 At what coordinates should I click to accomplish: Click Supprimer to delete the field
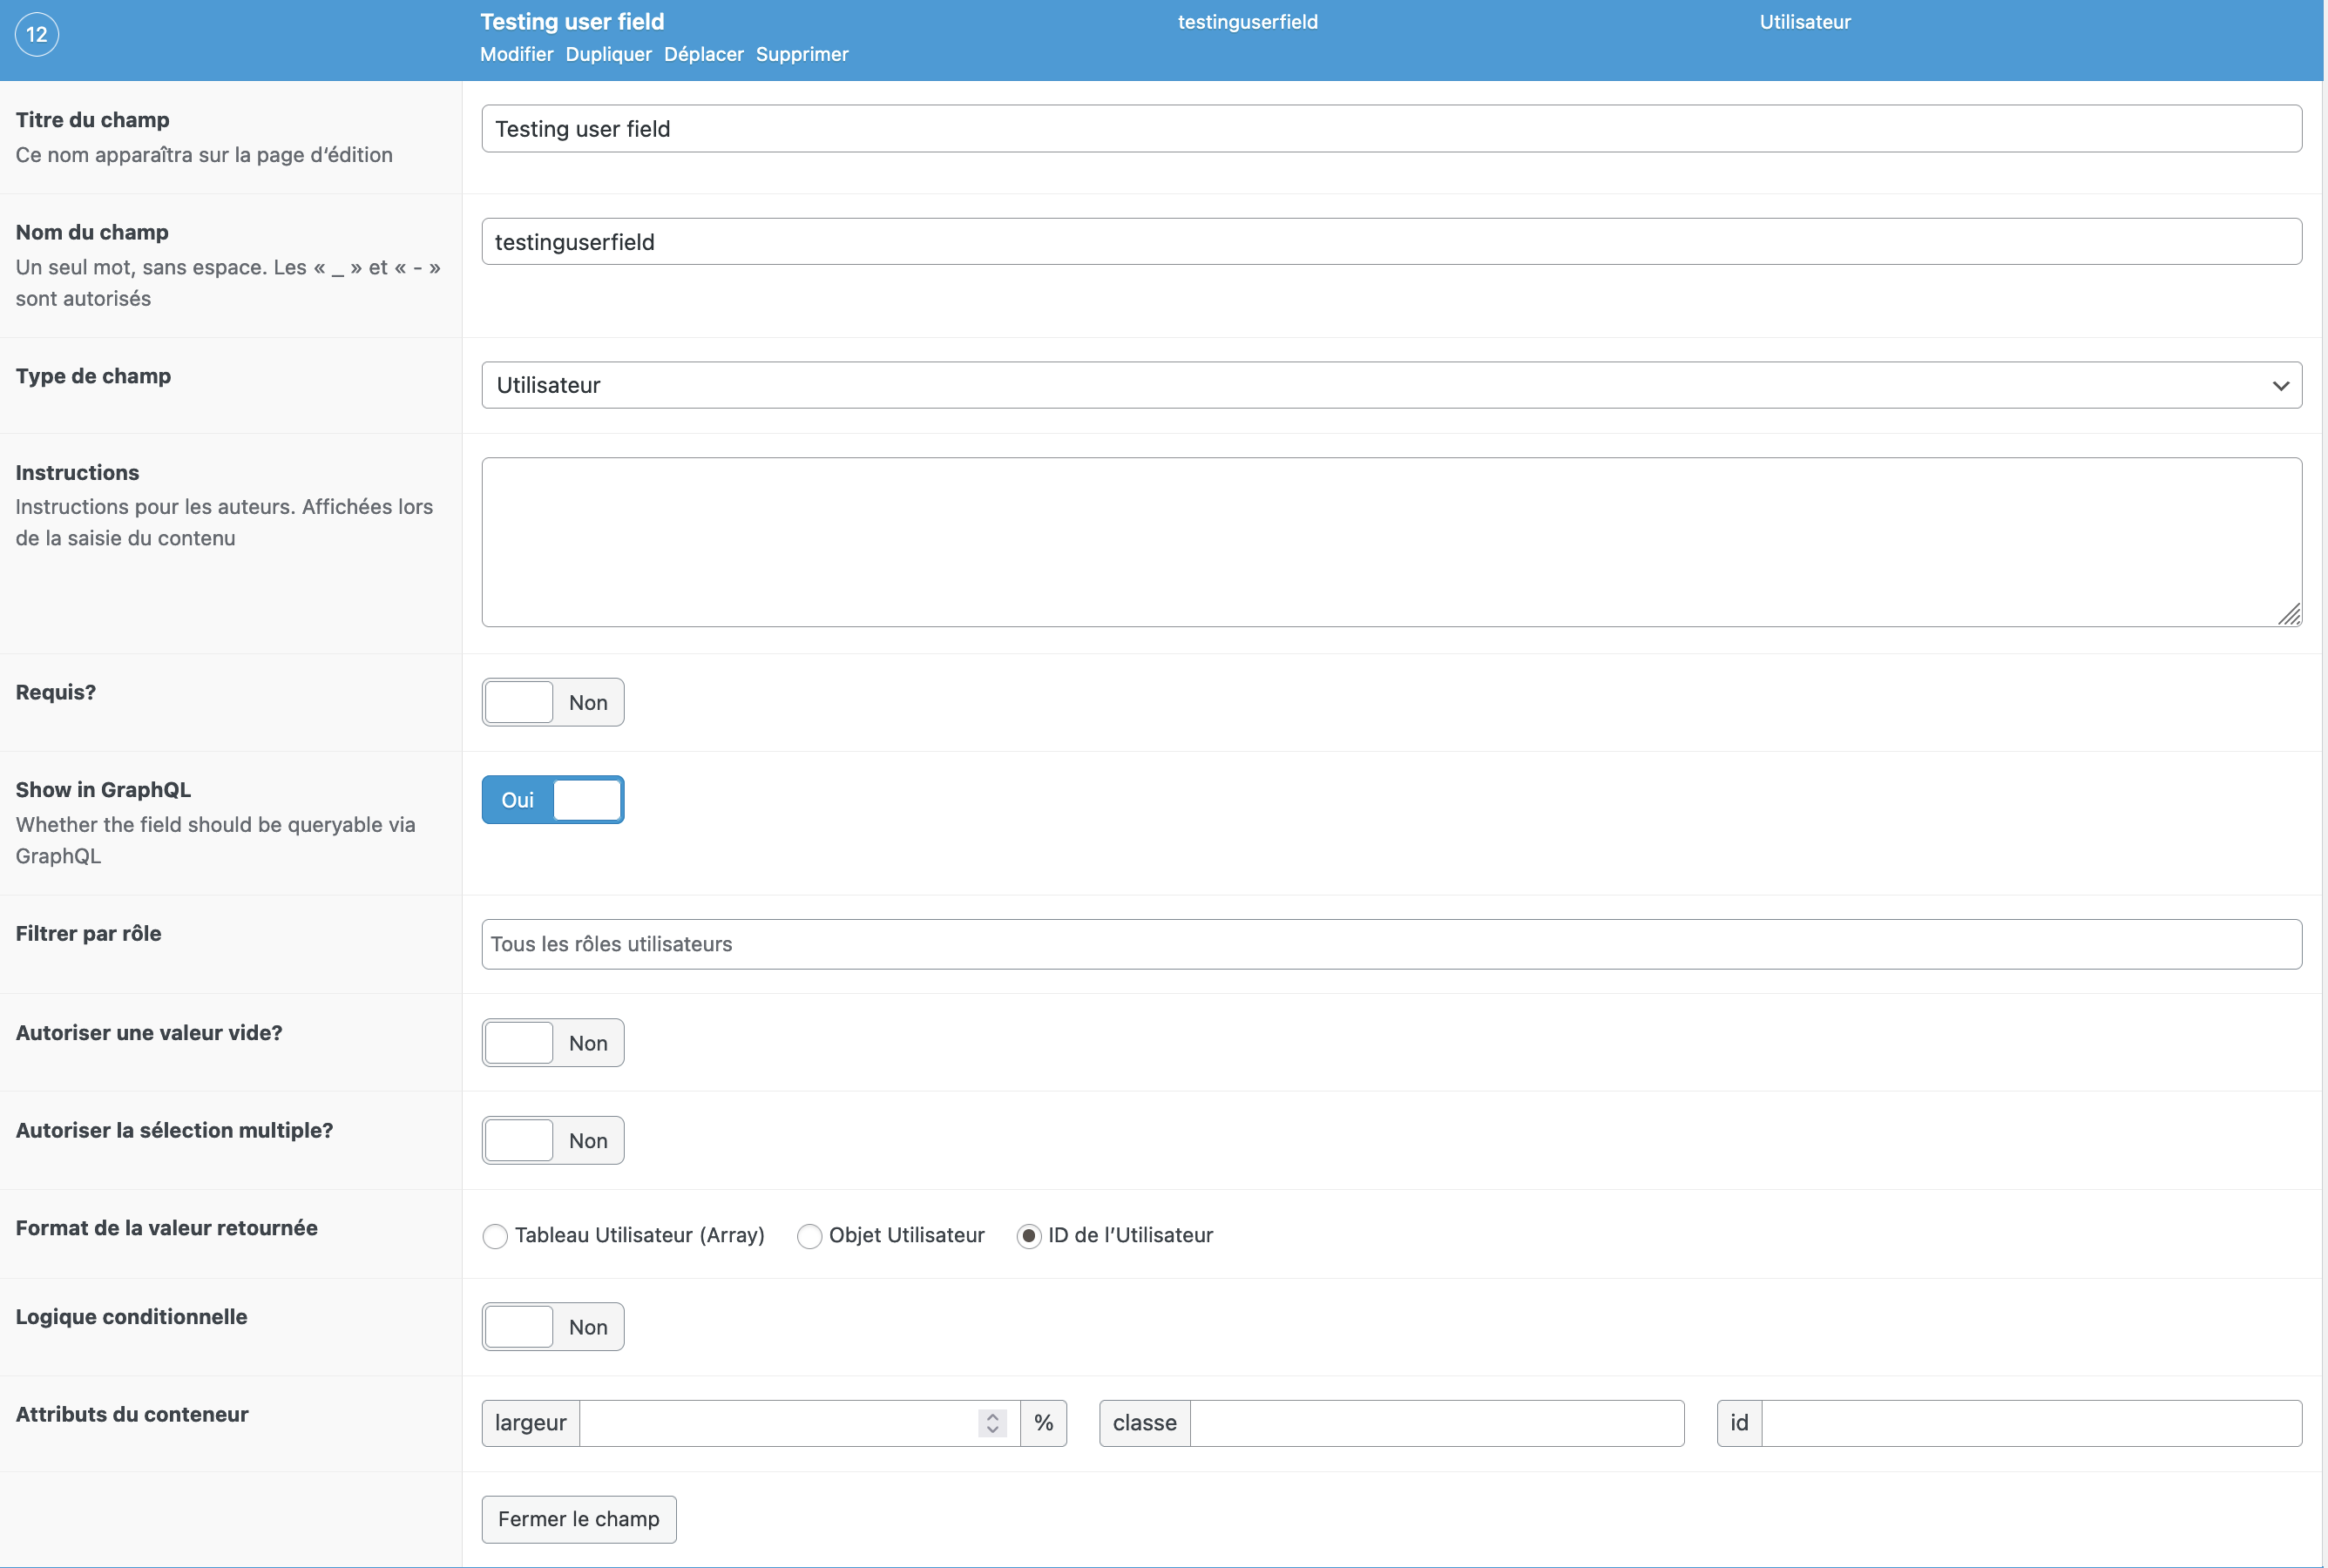801,54
